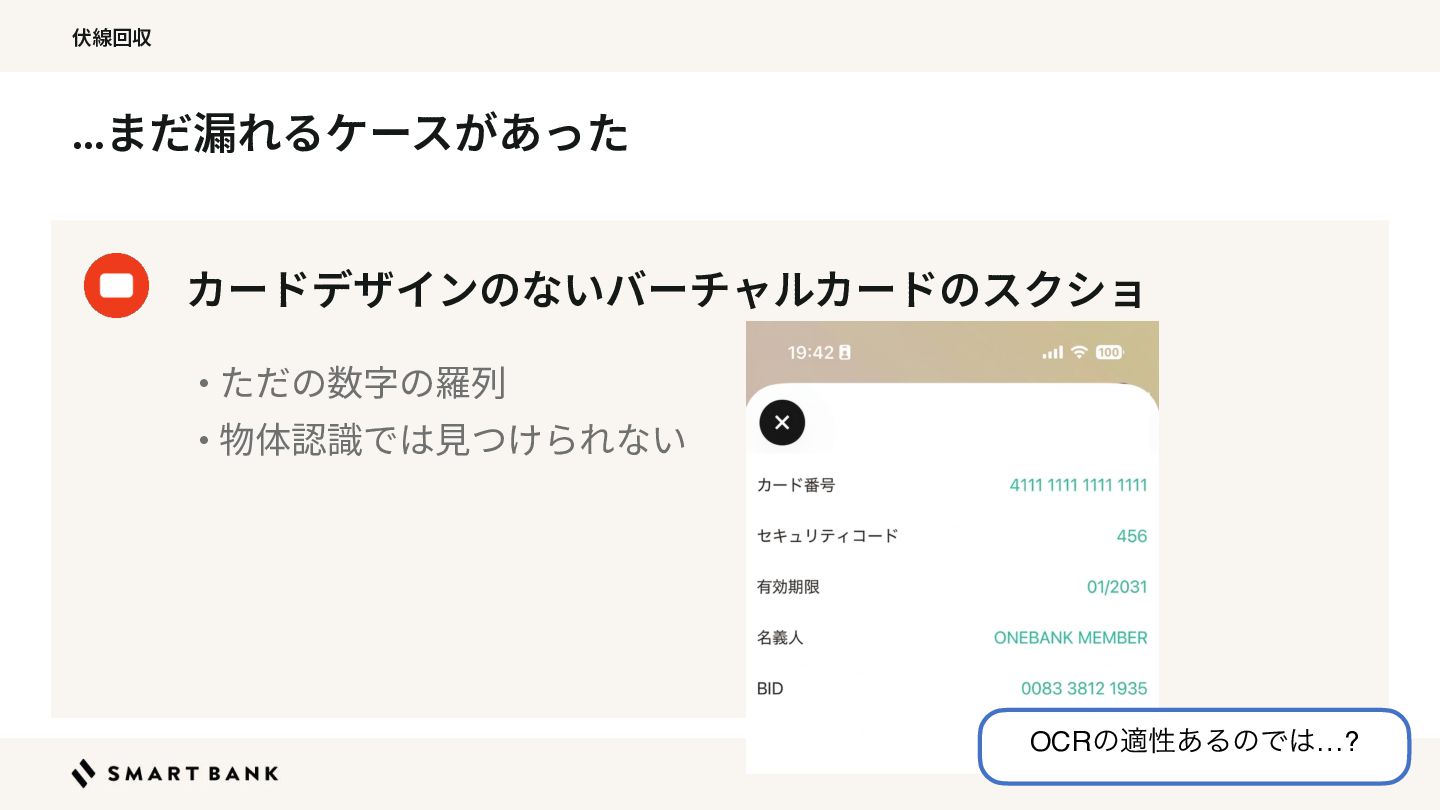Click the カード番号 label
Image resolution: width=1440 pixels, height=810 pixels.
(796, 485)
